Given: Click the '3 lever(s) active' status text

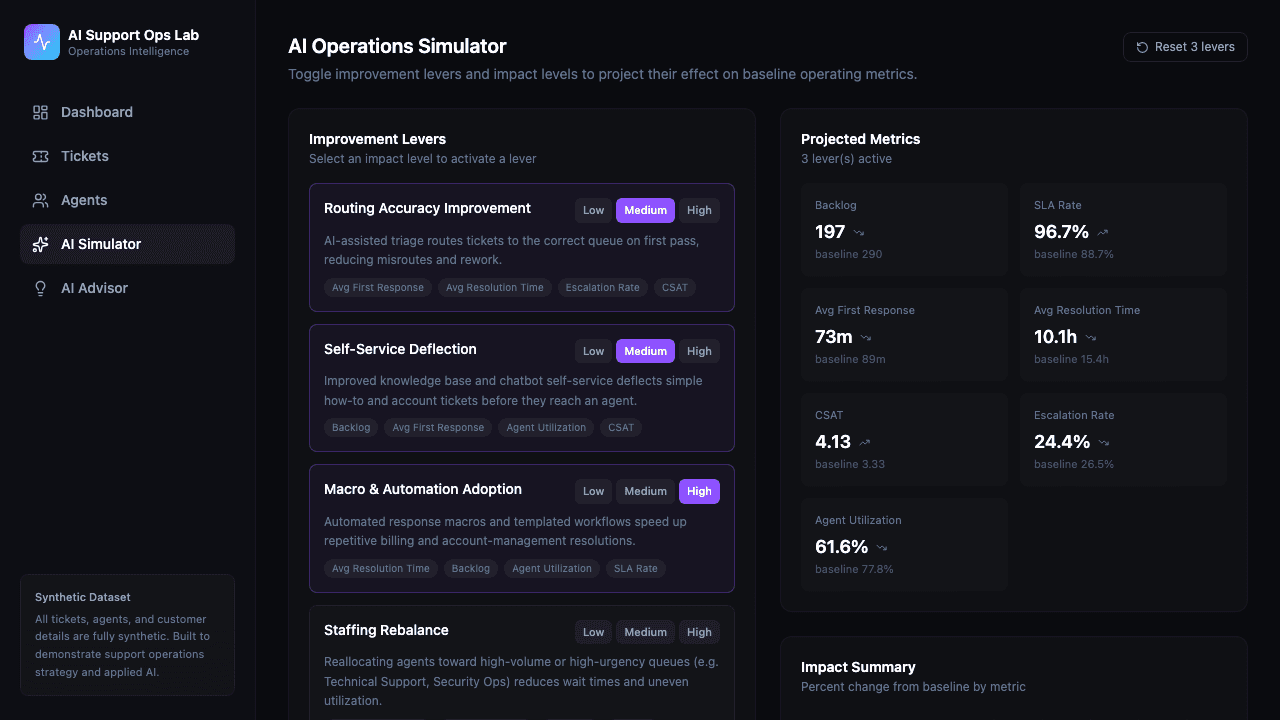Looking at the screenshot, I should [x=846, y=159].
